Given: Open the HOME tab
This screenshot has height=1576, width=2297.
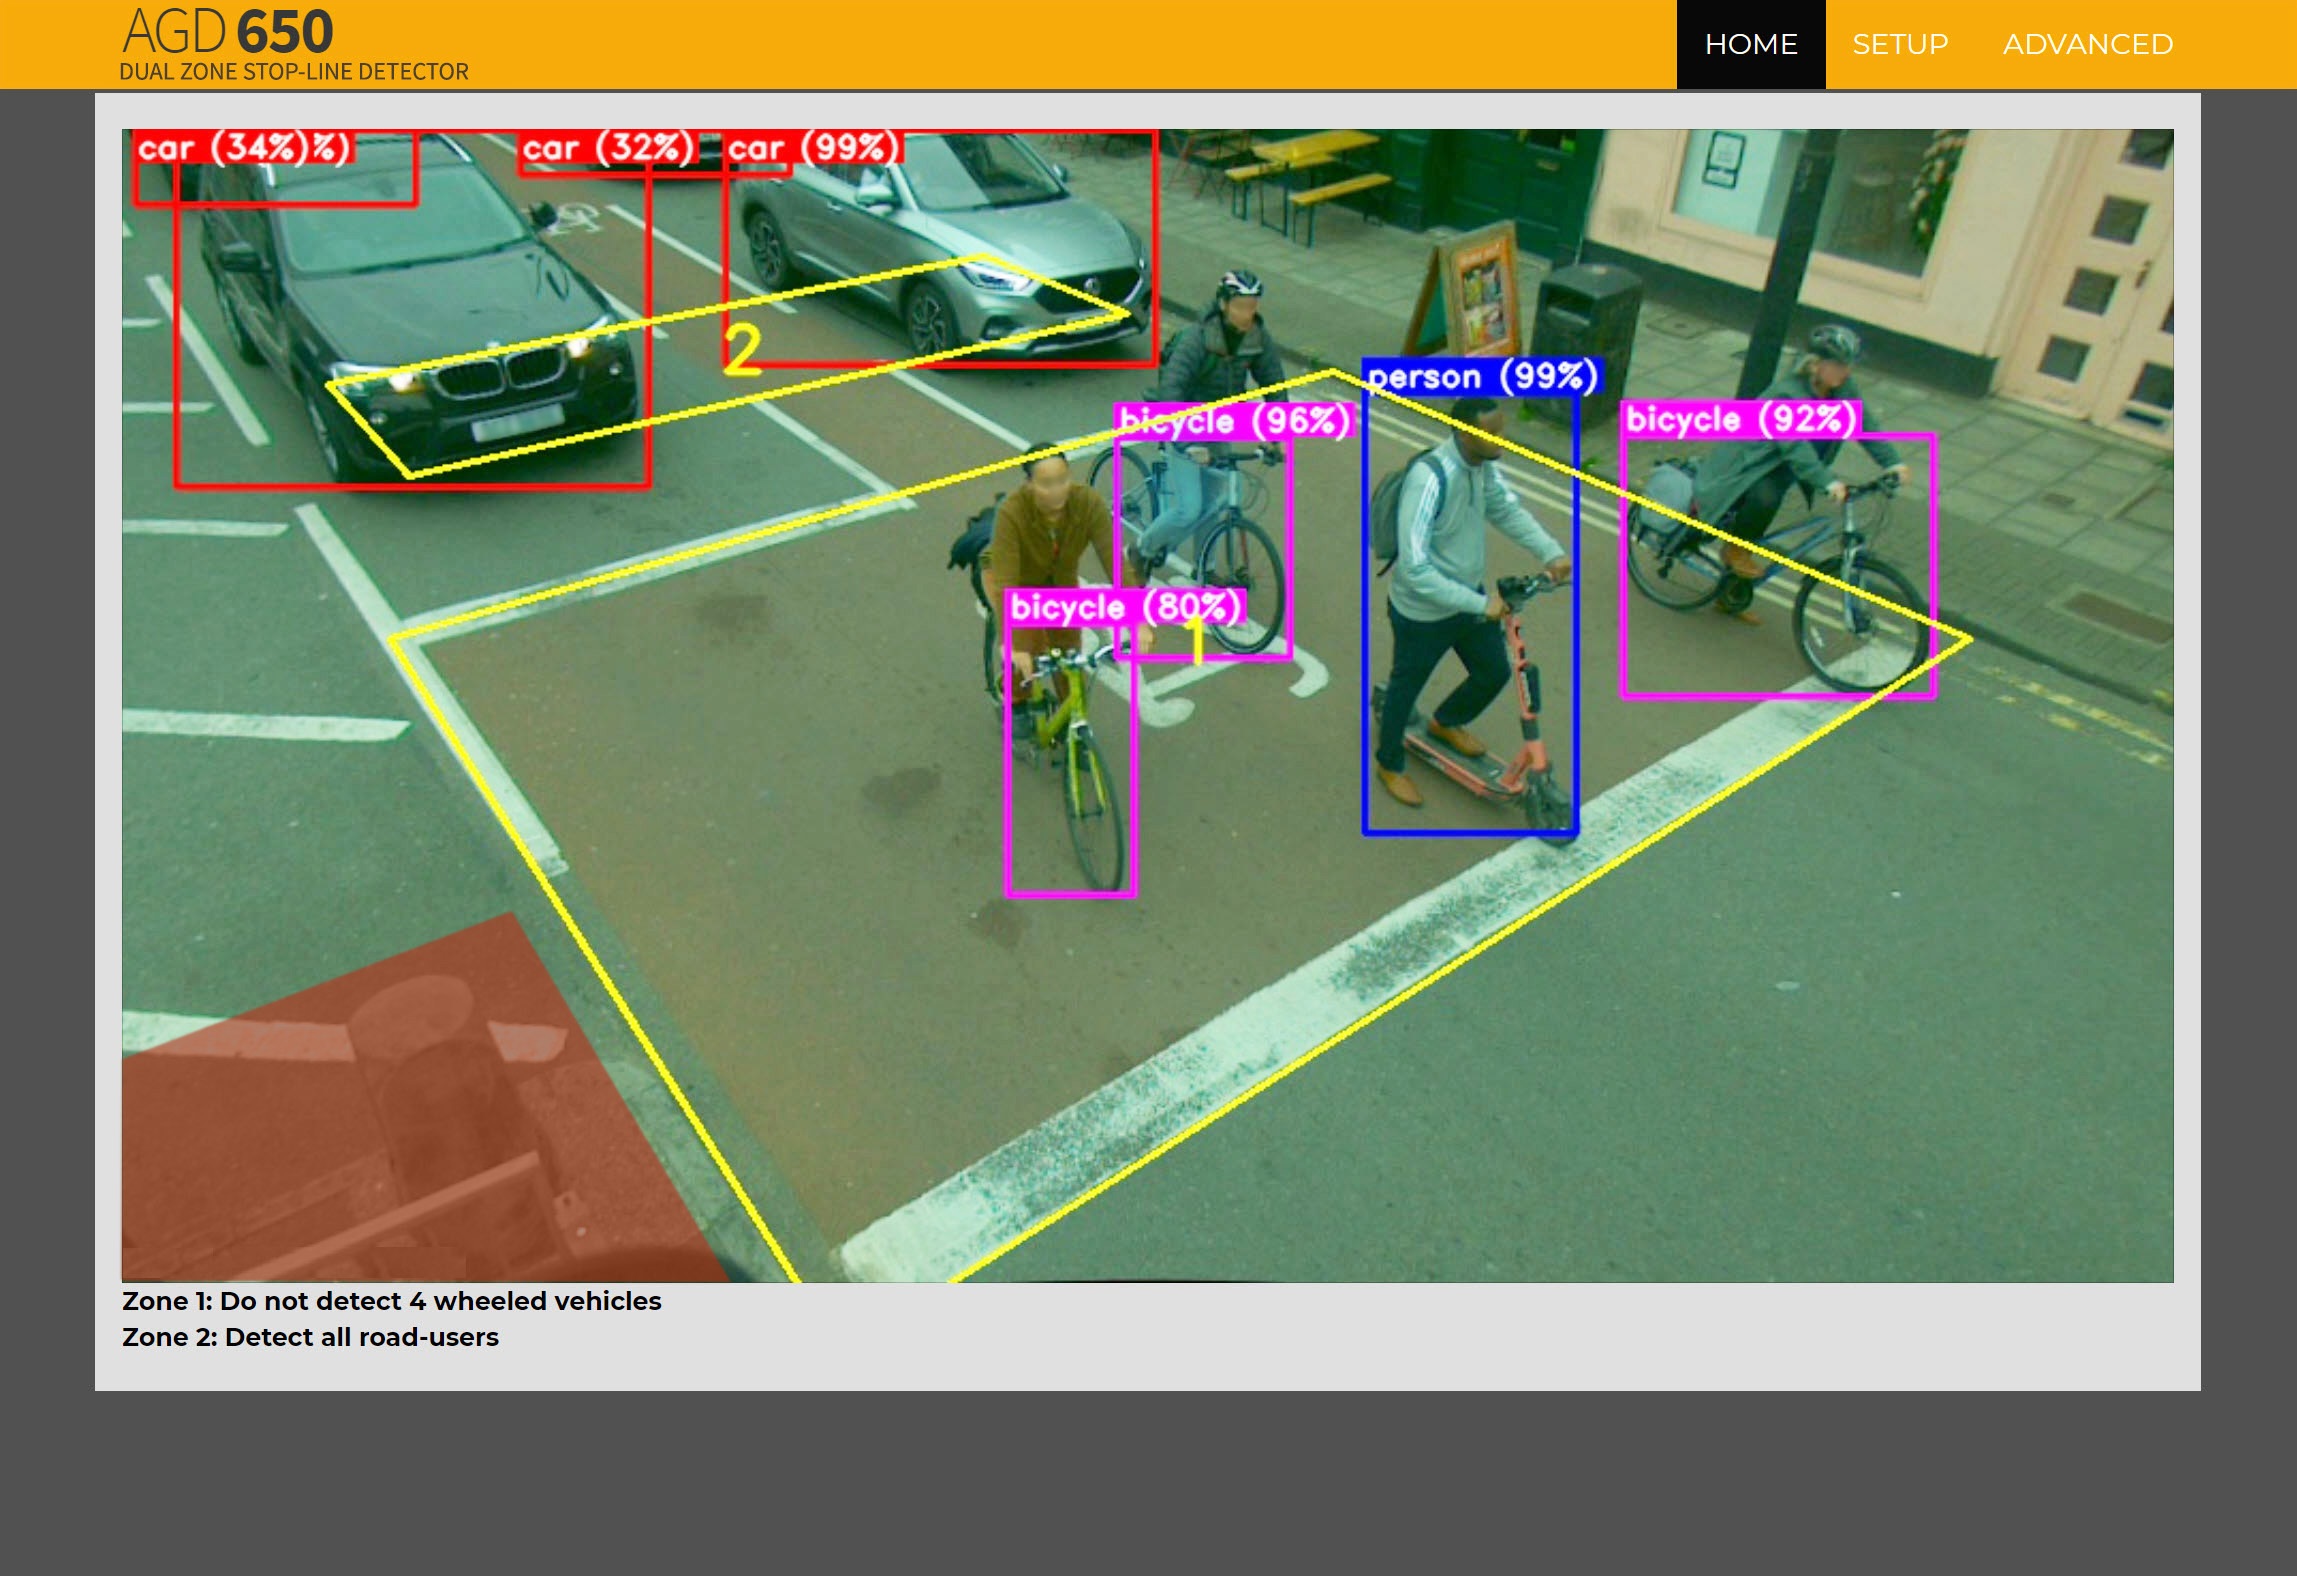Looking at the screenshot, I should click(x=1750, y=44).
